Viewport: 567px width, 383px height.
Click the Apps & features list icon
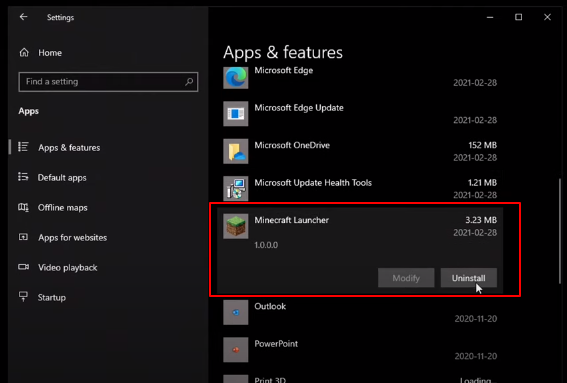(x=24, y=147)
